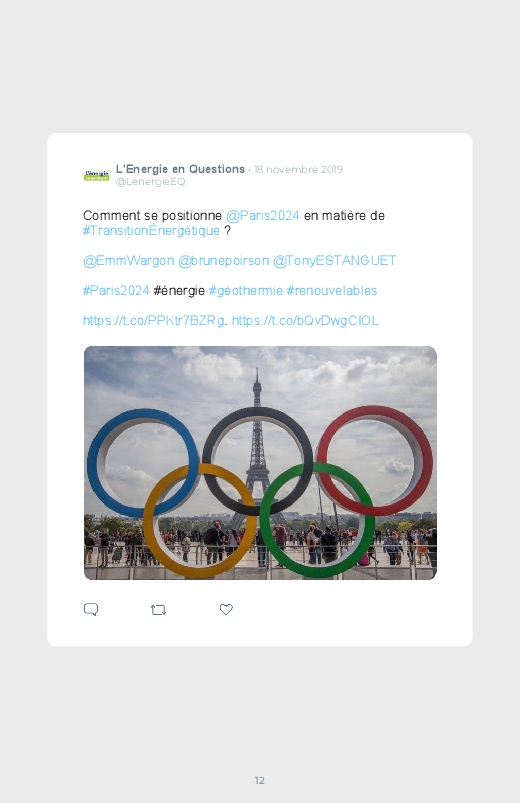Follow the t.co/bQvDwgCIOL link
The width and height of the screenshot is (520, 803).
305,321
